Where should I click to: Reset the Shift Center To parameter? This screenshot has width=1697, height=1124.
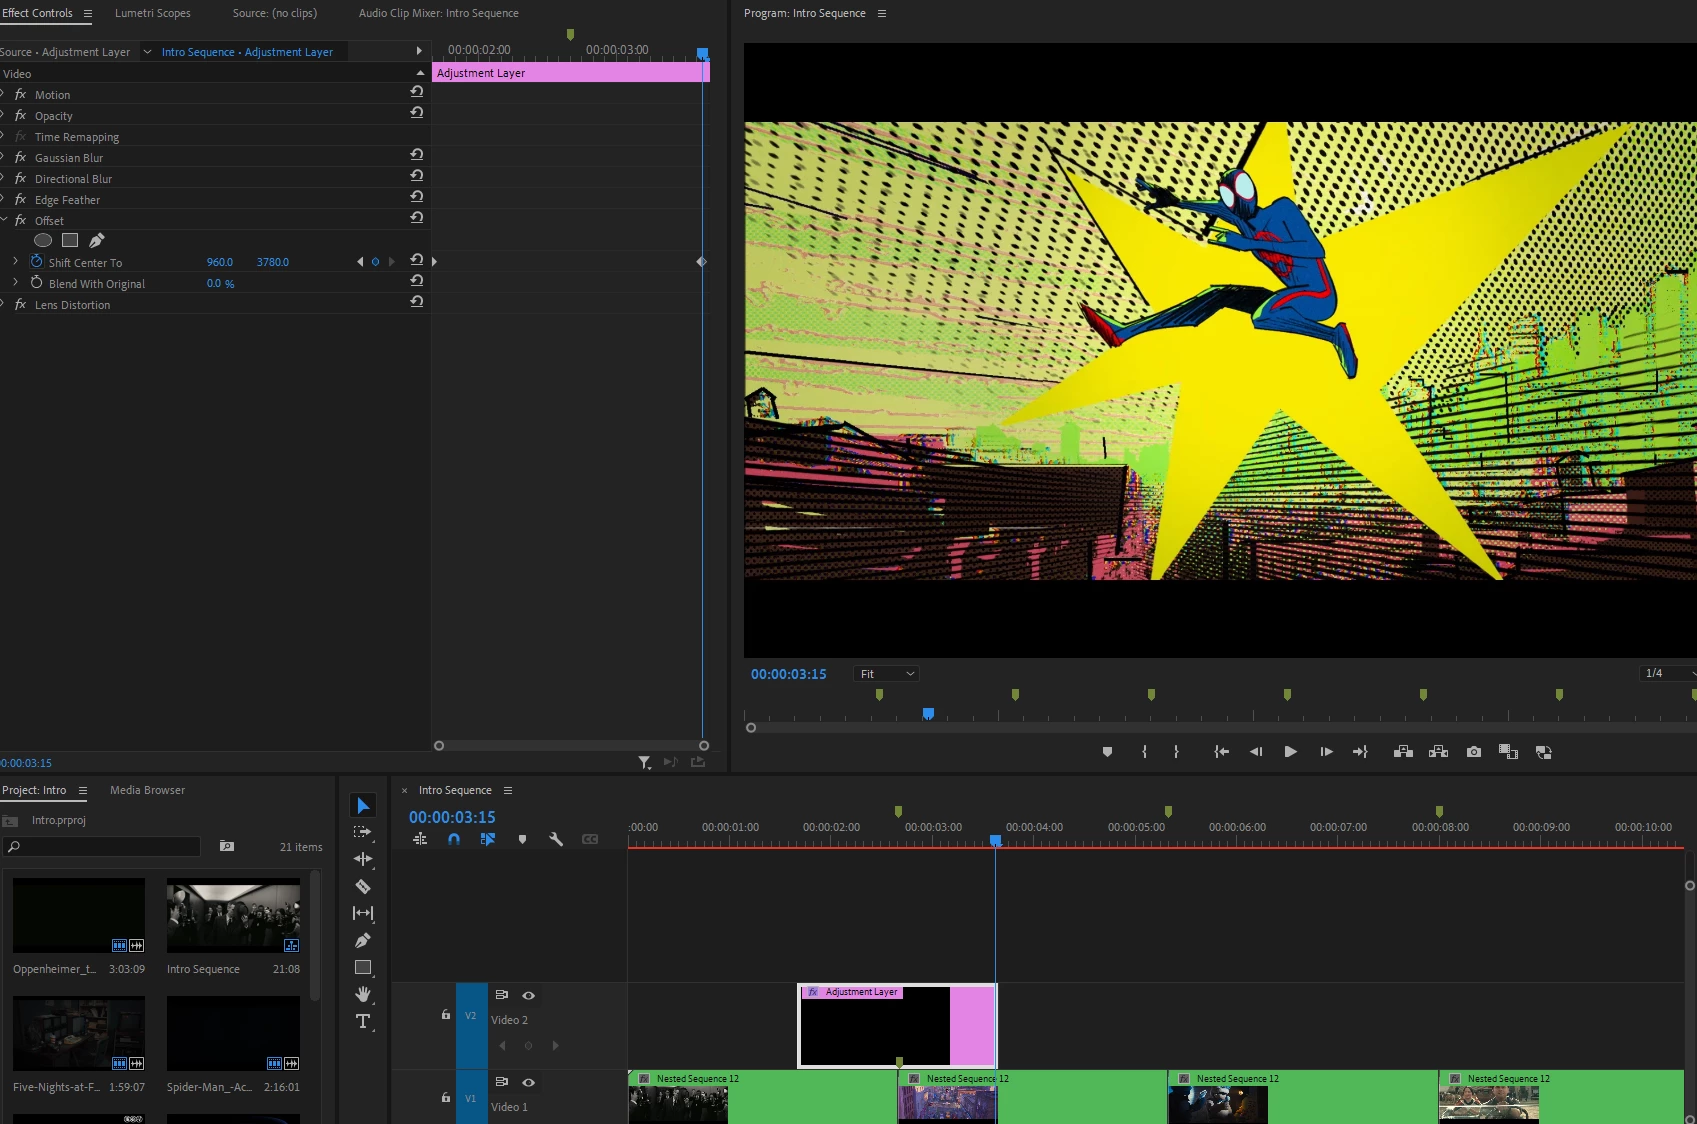pos(417,259)
